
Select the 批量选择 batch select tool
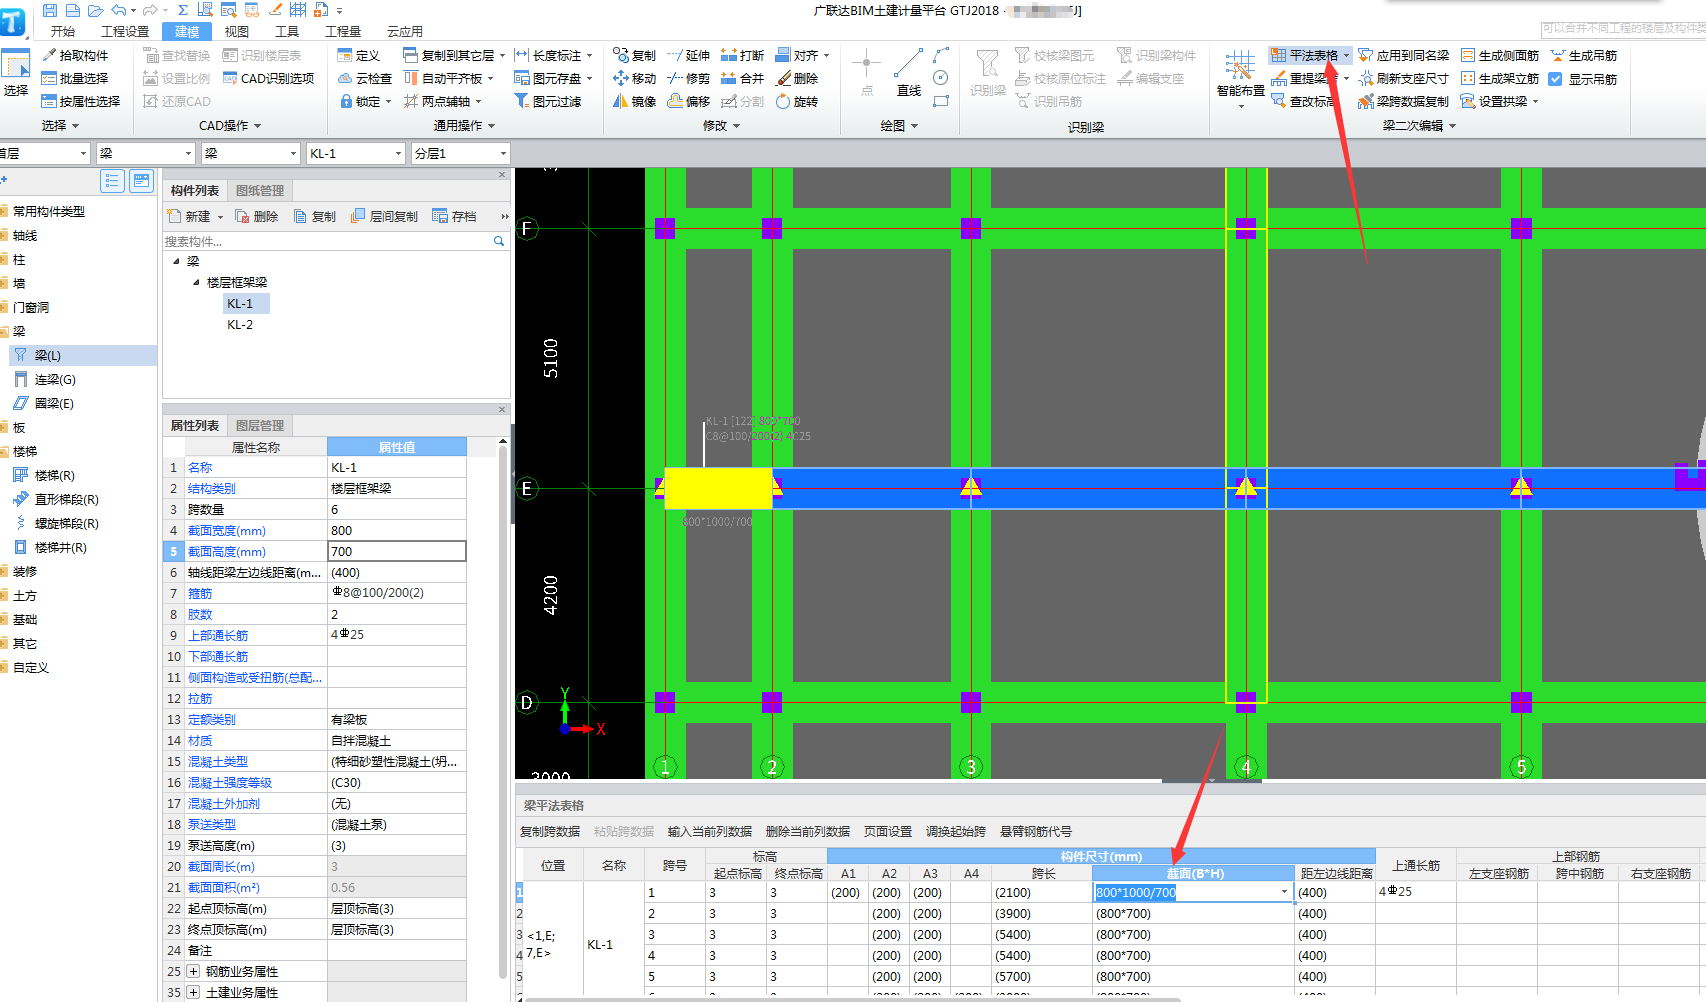pyautogui.click(x=76, y=78)
